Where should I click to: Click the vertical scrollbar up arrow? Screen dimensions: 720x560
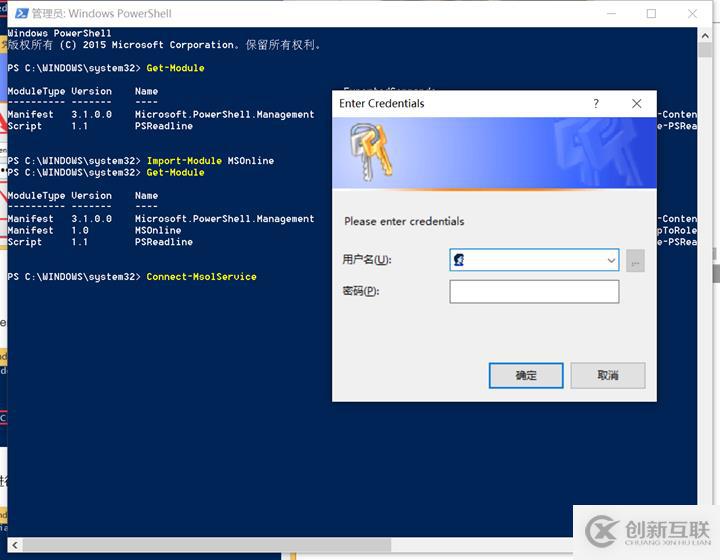click(x=705, y=35)
